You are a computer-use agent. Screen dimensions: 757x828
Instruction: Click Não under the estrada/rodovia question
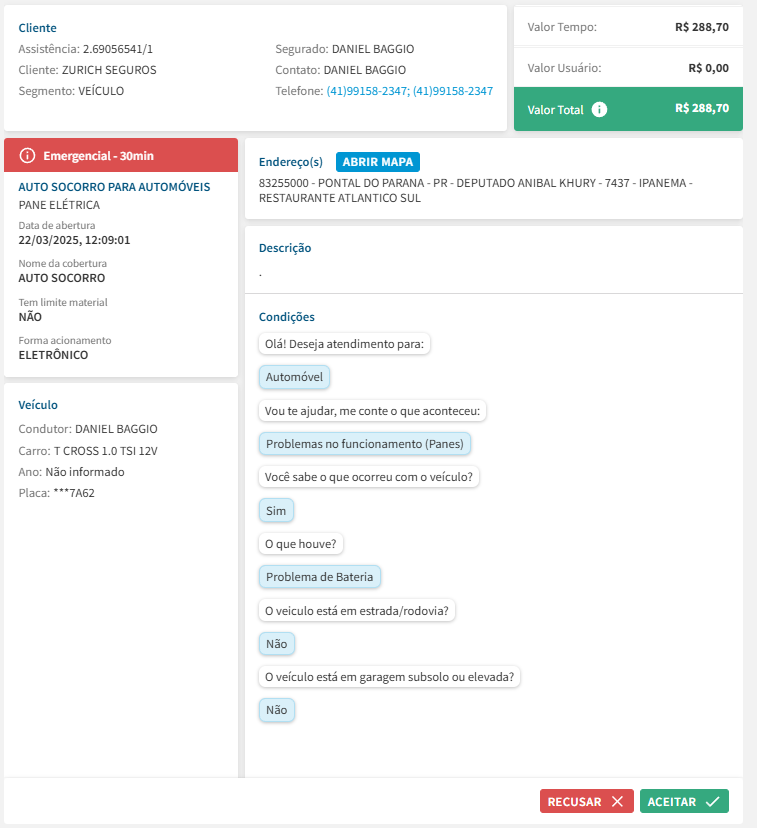[276, 644]
